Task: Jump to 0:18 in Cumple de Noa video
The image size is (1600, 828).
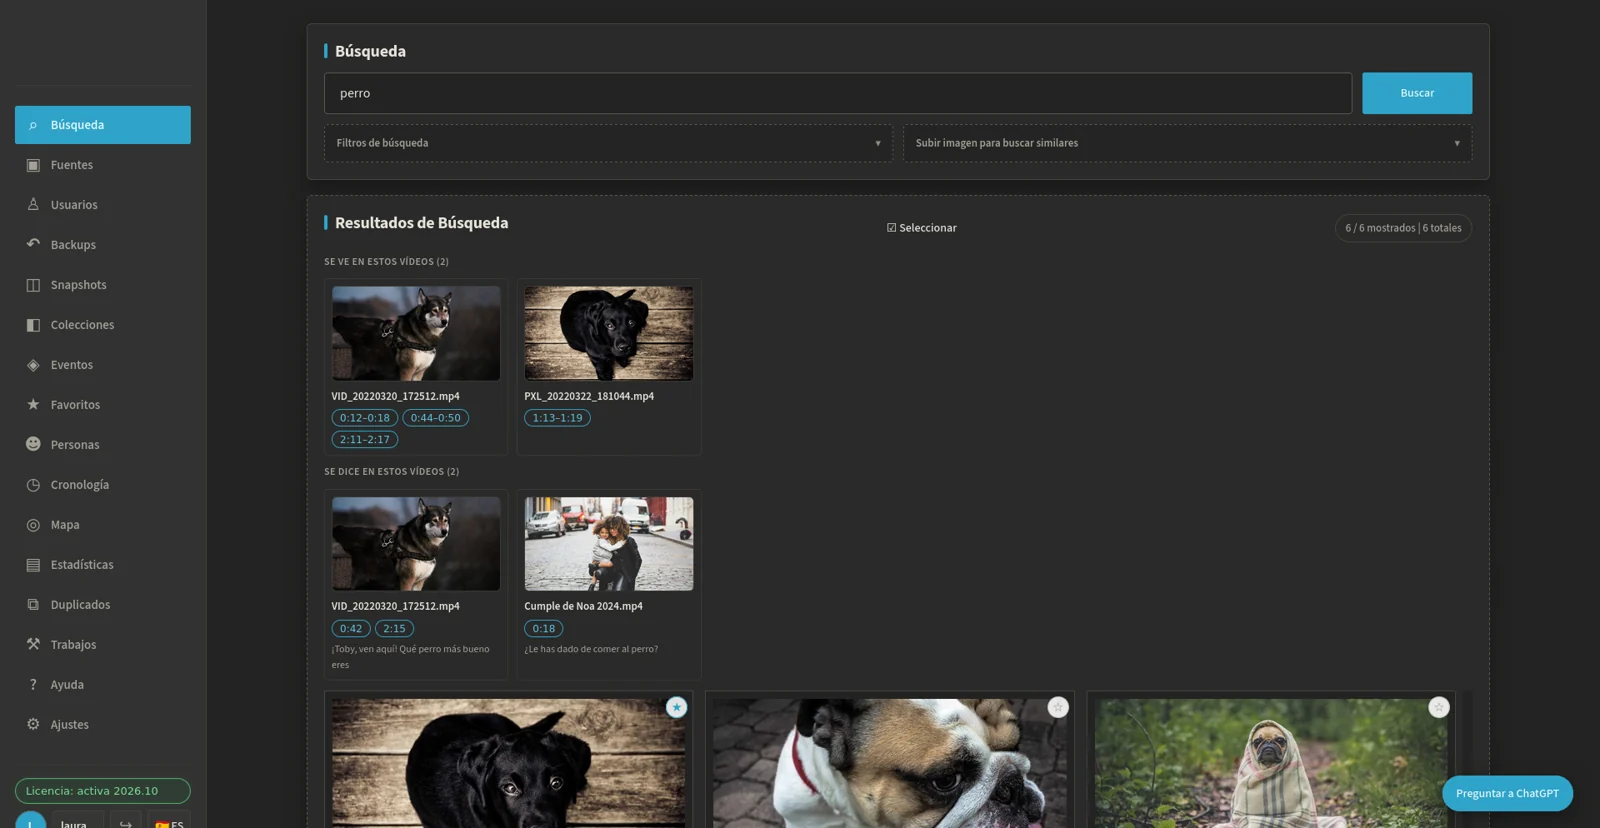Action: (x=544, y=629)
